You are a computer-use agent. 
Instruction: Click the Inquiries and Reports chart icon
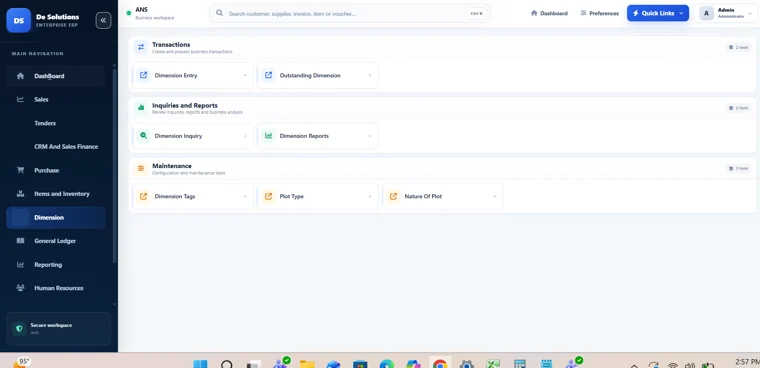141,108
